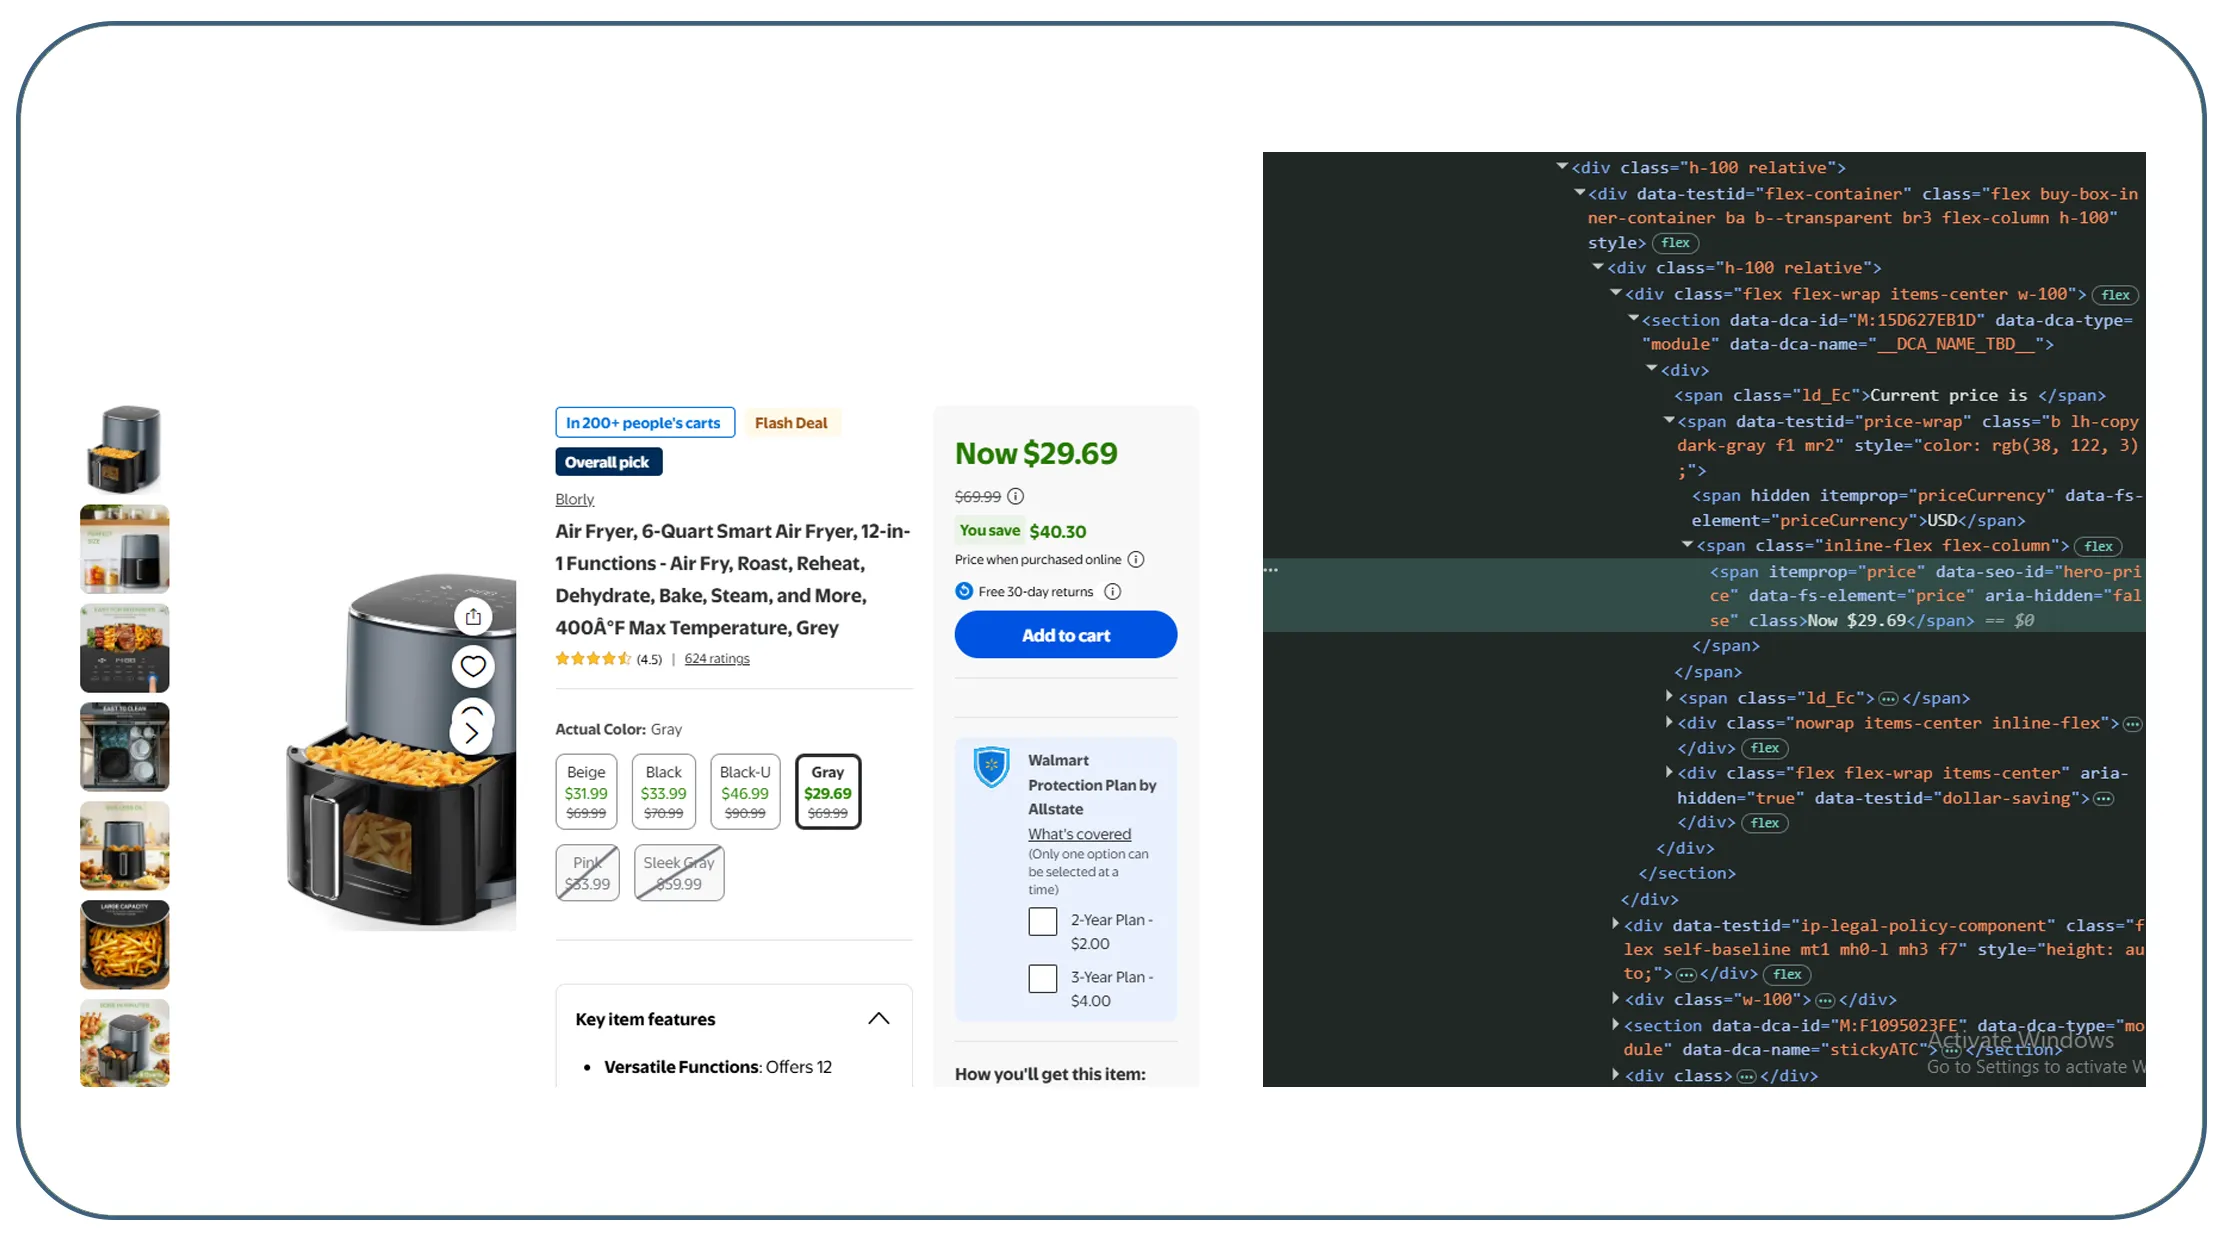Open info icon beside $69.99 price
This screenshot has width=2223, height=1240.
pos(1016,496)
